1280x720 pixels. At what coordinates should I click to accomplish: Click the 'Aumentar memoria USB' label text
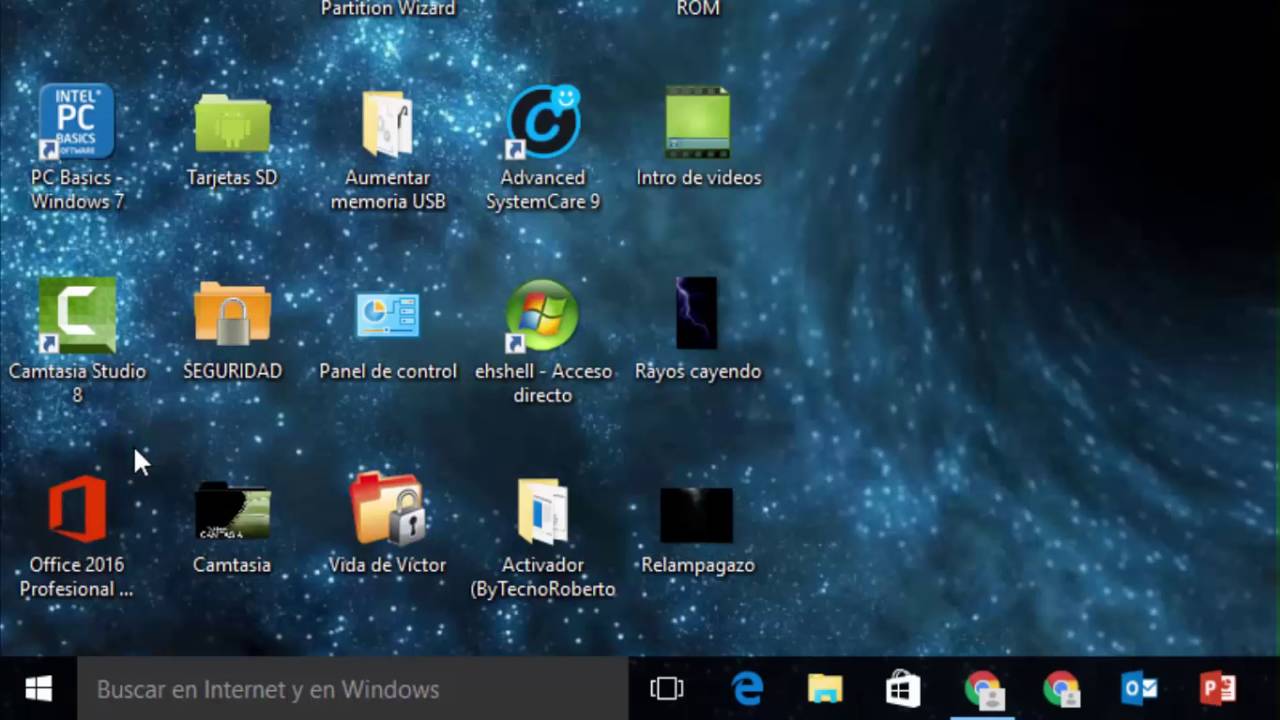tap(388, 190)
